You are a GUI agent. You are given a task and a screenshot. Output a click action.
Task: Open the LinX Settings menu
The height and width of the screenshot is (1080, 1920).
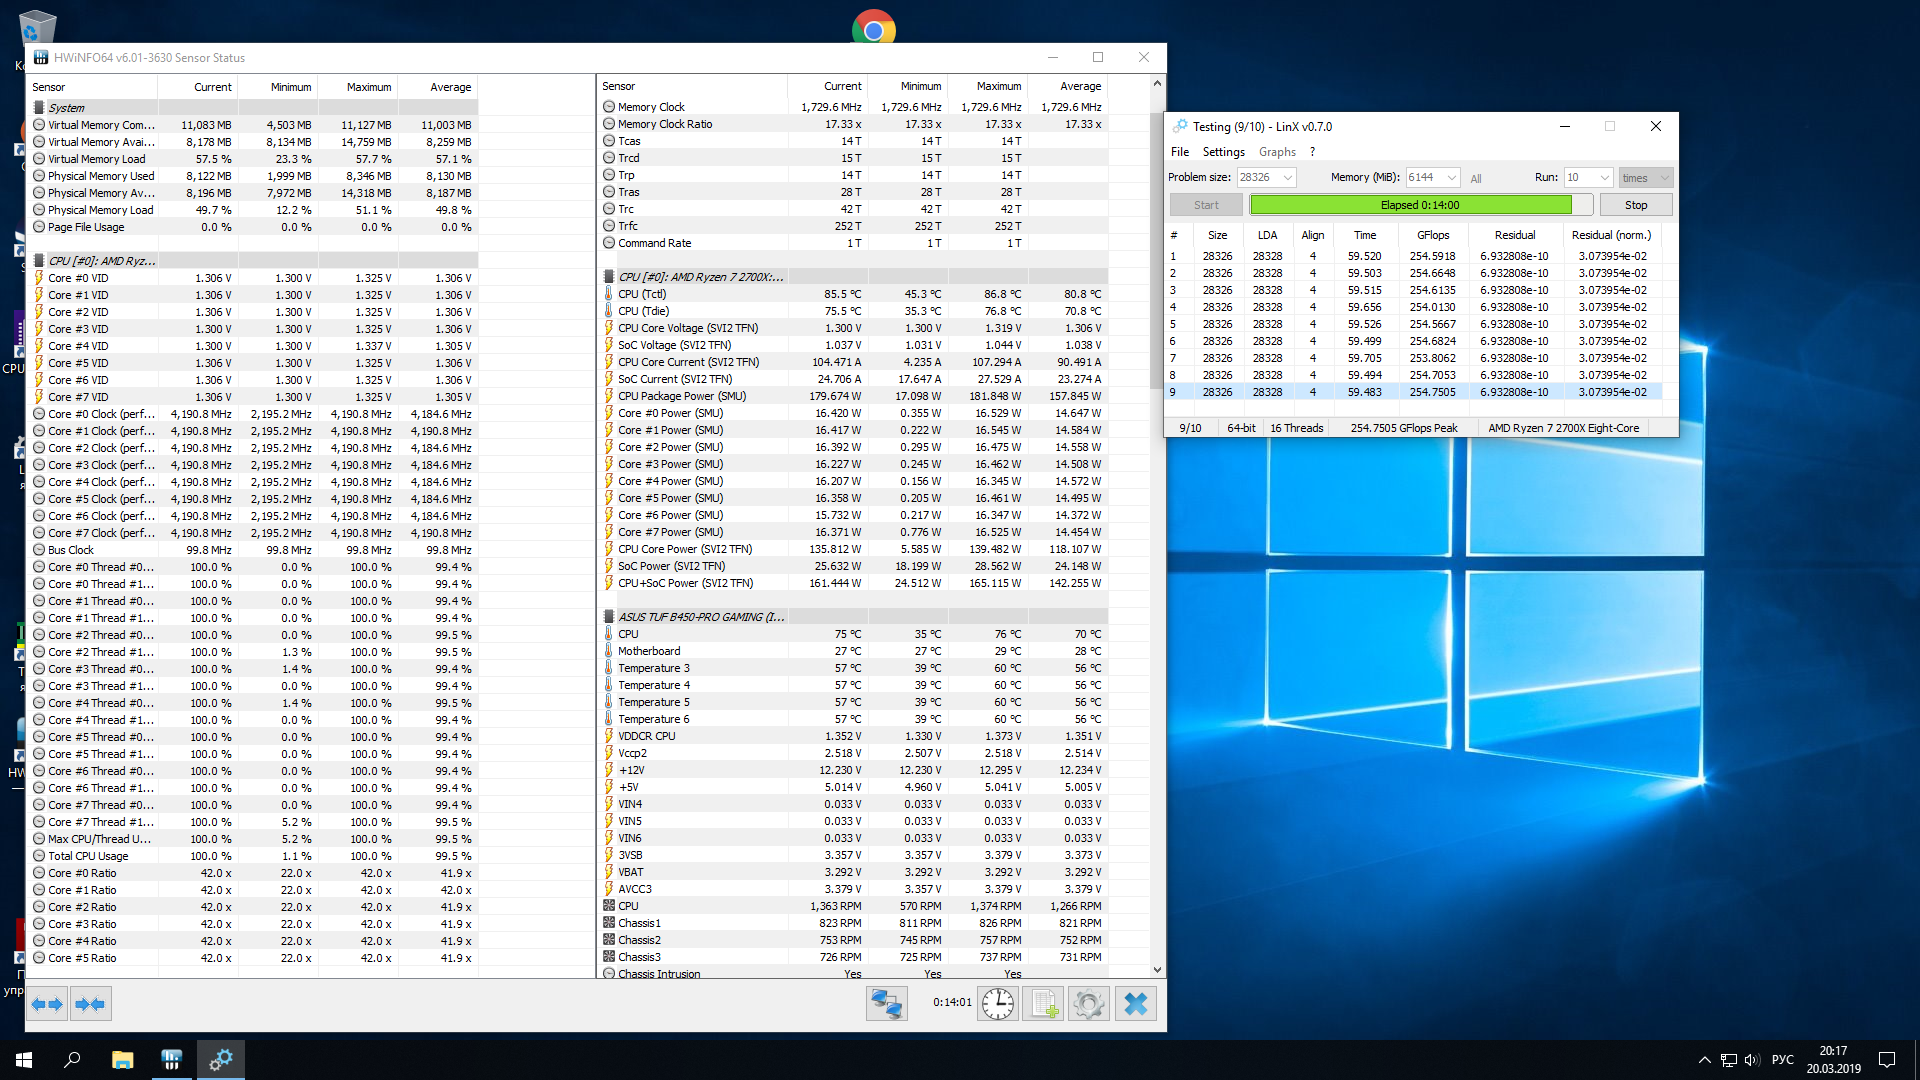point(1223,152)
